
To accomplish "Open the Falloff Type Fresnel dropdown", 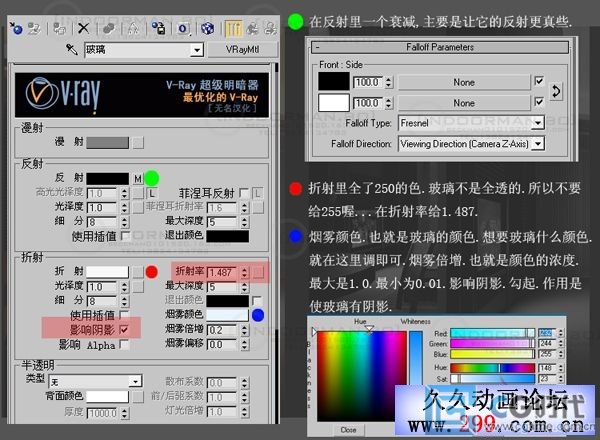I will [538, 123].
